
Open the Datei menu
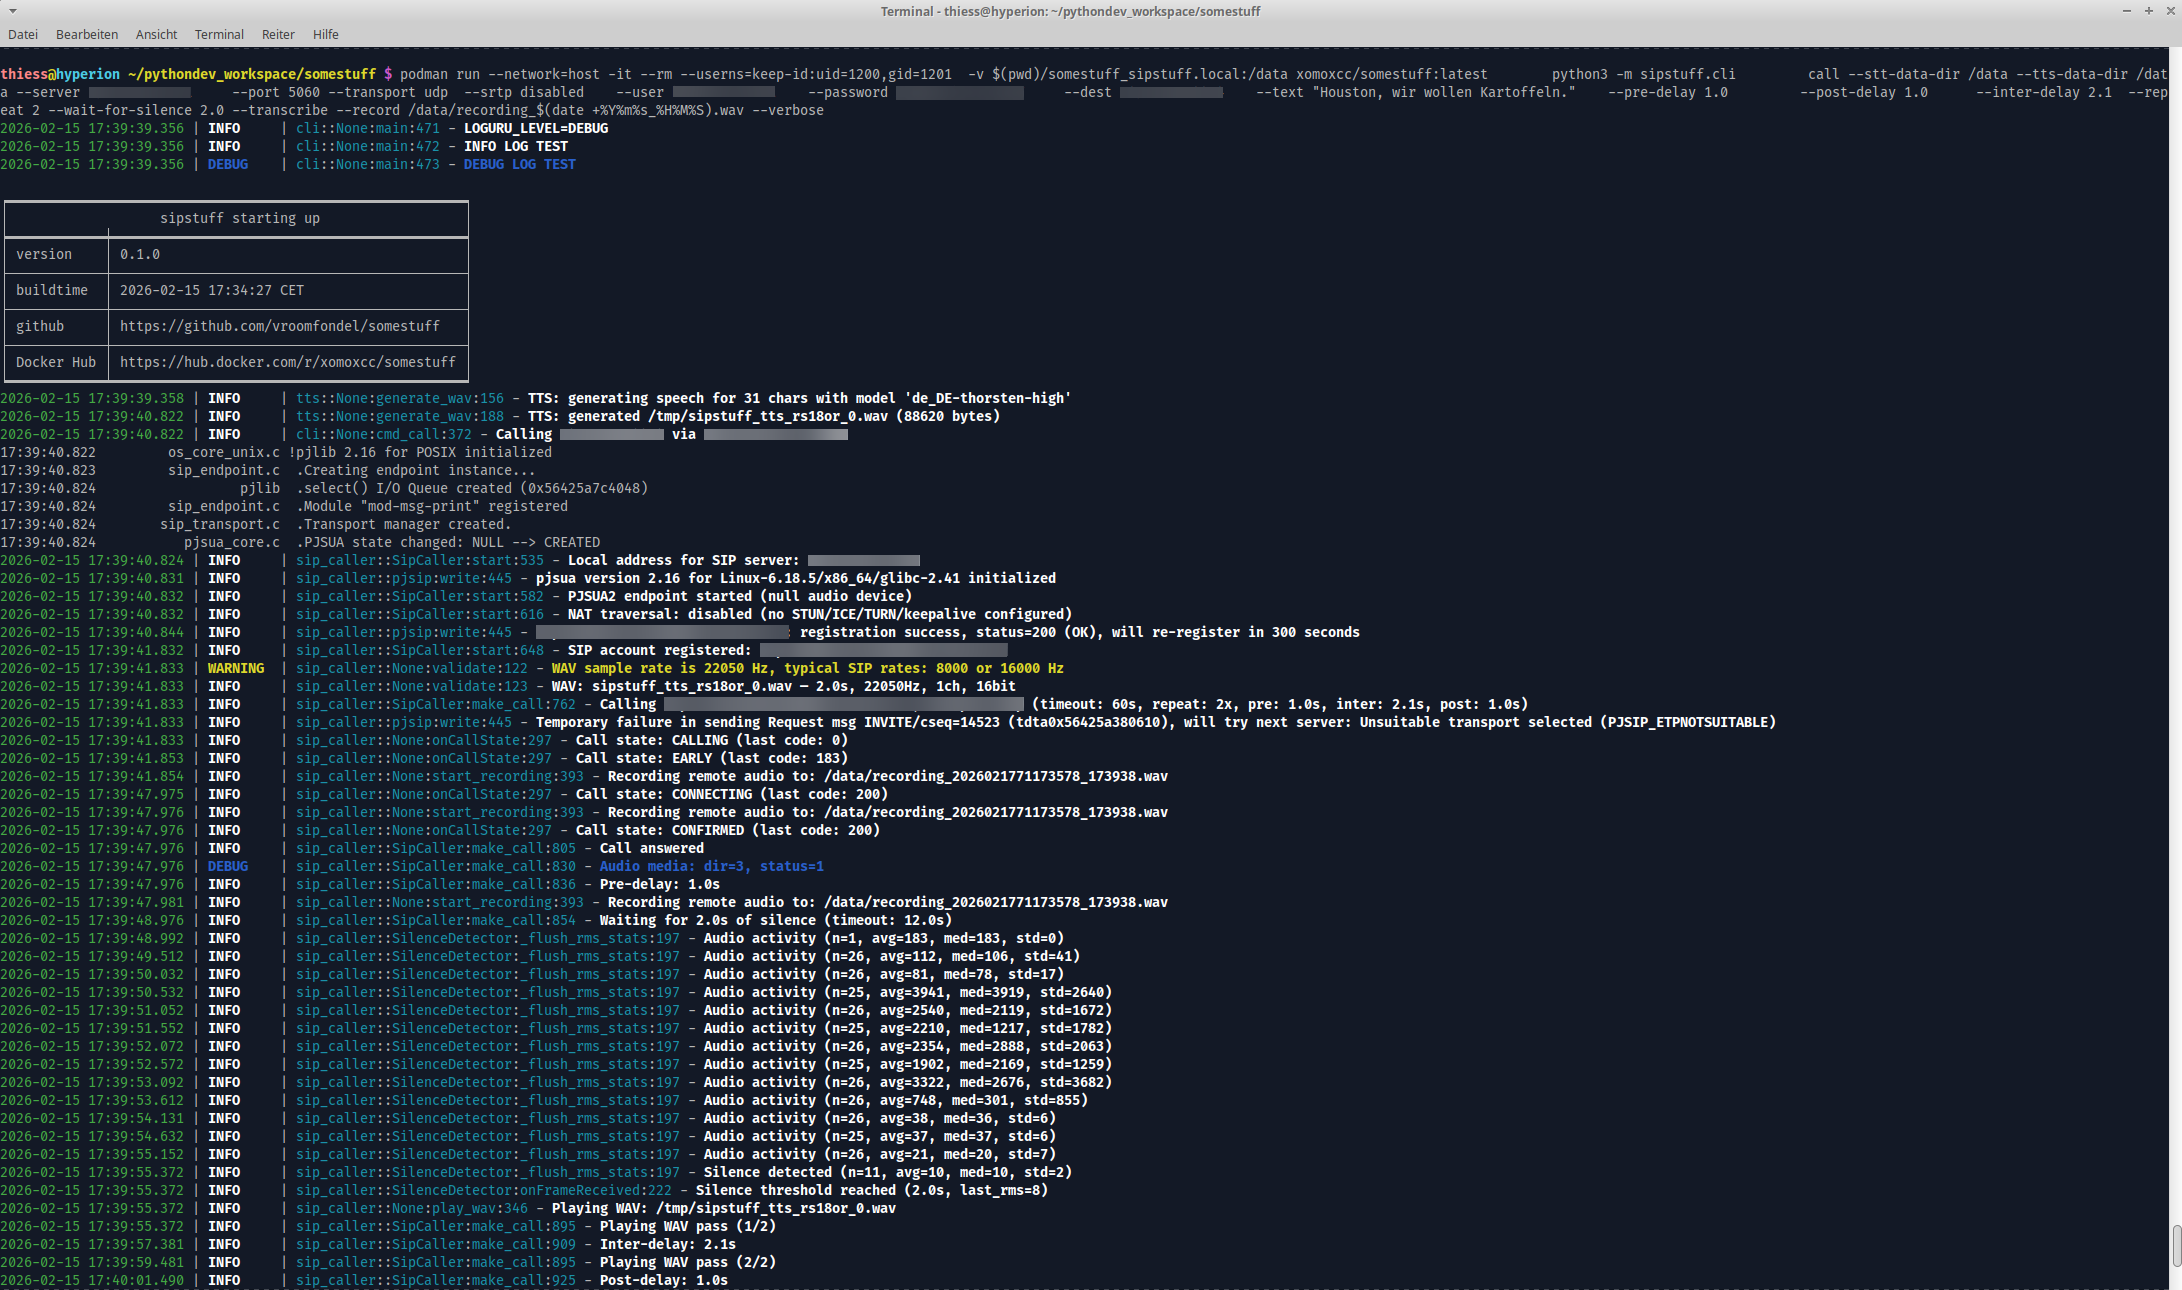click(23, 34)
